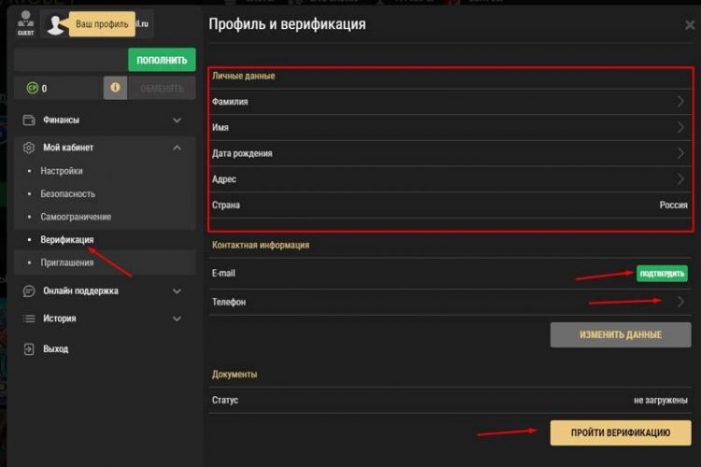Click the Ваш профиль tooltip label
The image size is (701, 467).
(x=102, y=24)
